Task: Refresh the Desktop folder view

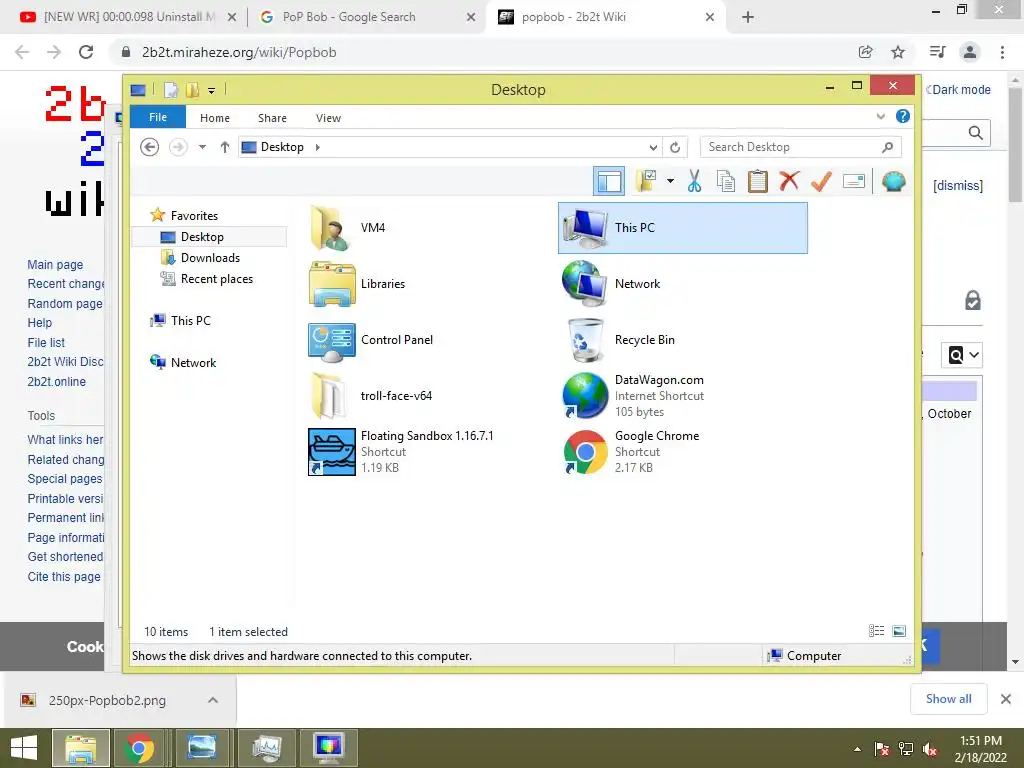Action: [x=675, y=147]
